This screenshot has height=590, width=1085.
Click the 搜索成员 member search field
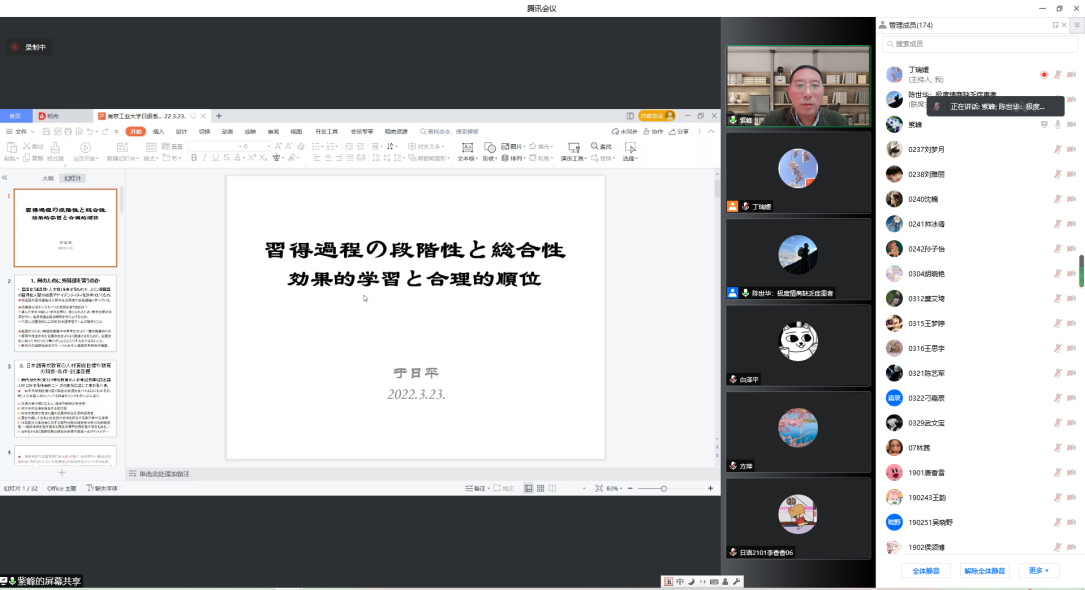978,44
